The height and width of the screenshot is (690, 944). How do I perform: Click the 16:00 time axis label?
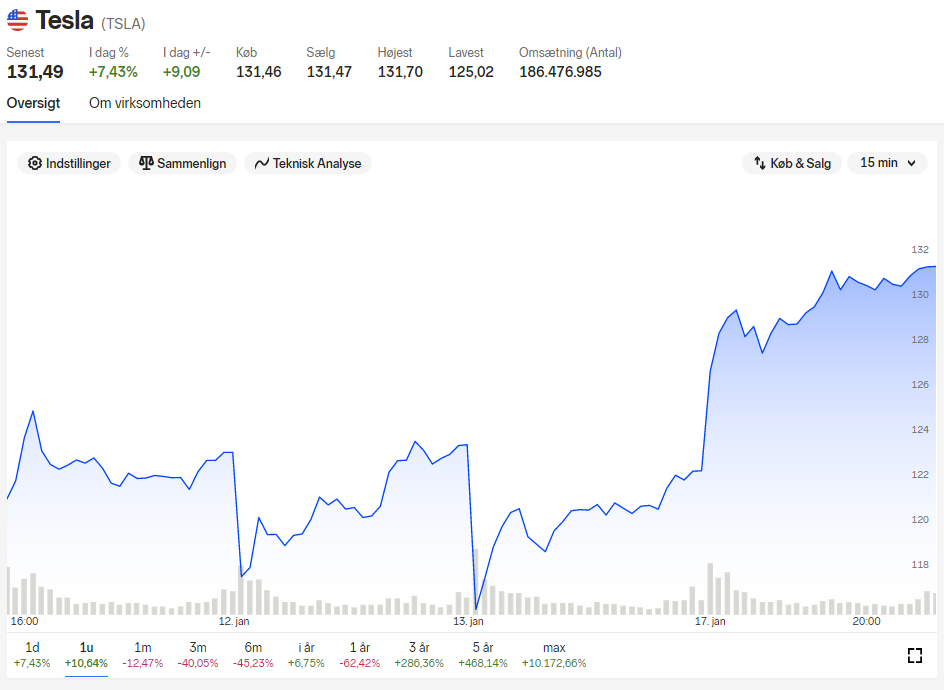pos(24,621)
